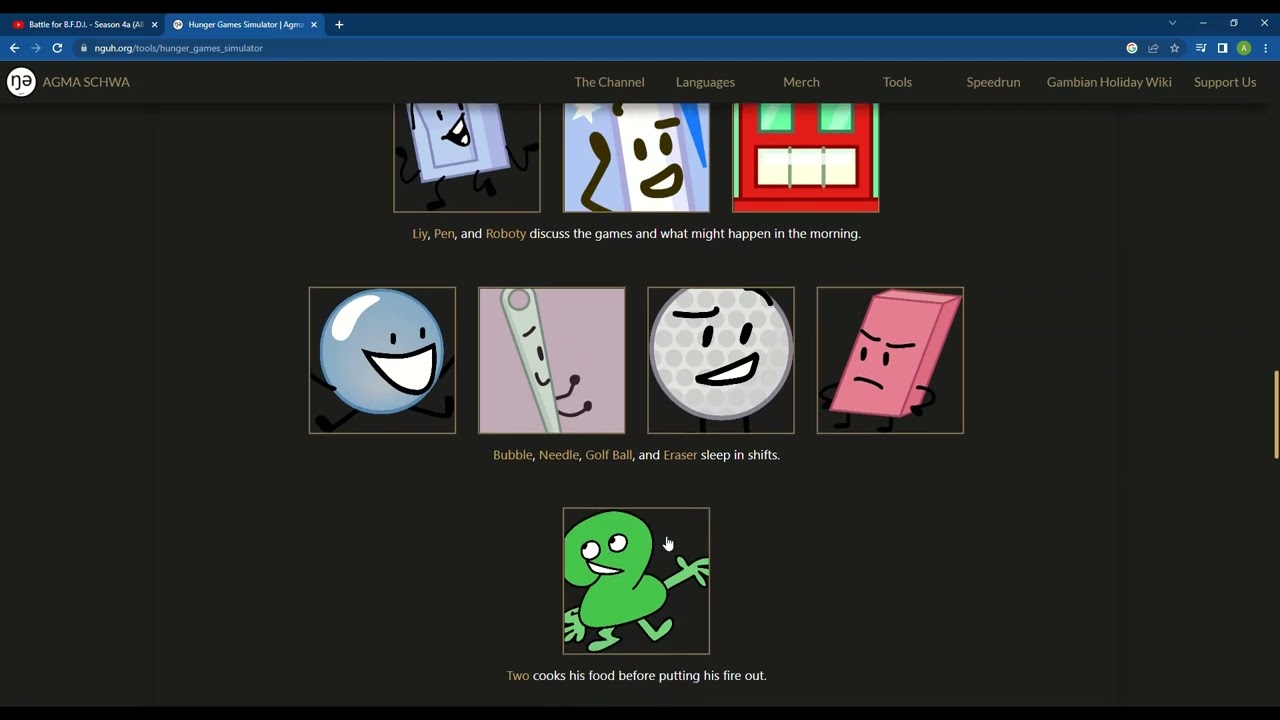Click text 'discuss the games and what might happen'
This screenshot has height=720, width=1280.
coord(648,234)
